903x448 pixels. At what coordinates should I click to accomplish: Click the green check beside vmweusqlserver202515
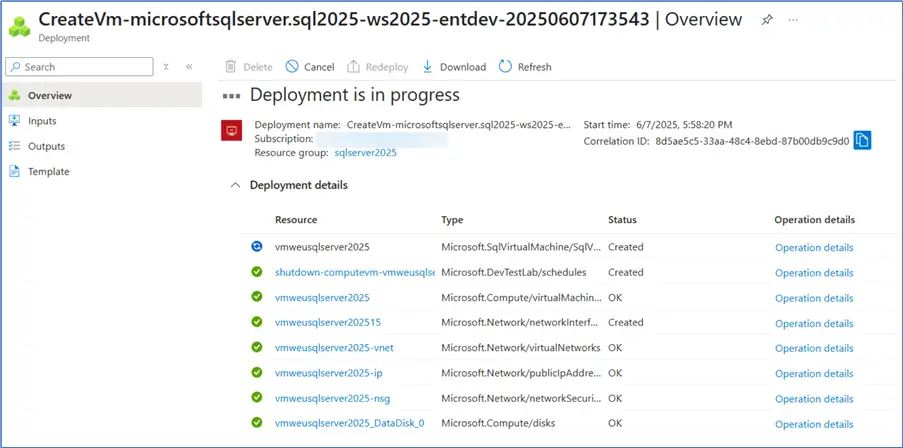pos(257,322)
